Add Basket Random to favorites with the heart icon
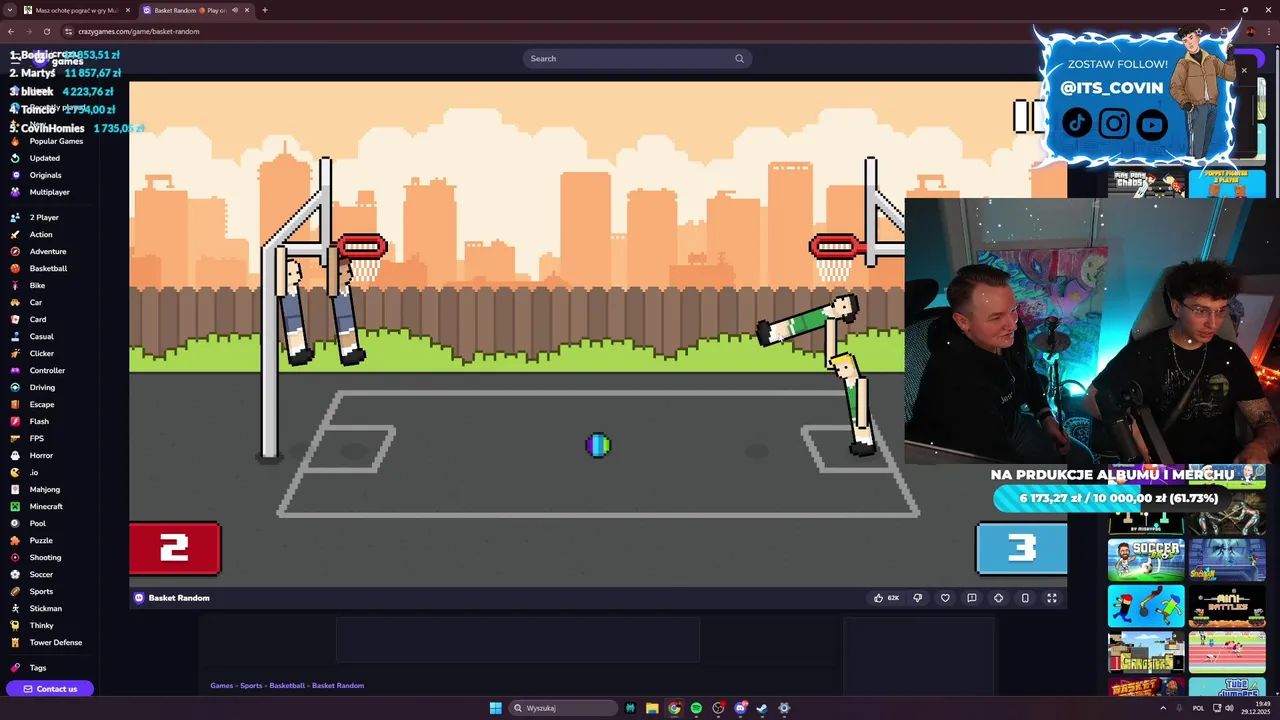Viewport: 1280px width, 720px height. [945, 598]
